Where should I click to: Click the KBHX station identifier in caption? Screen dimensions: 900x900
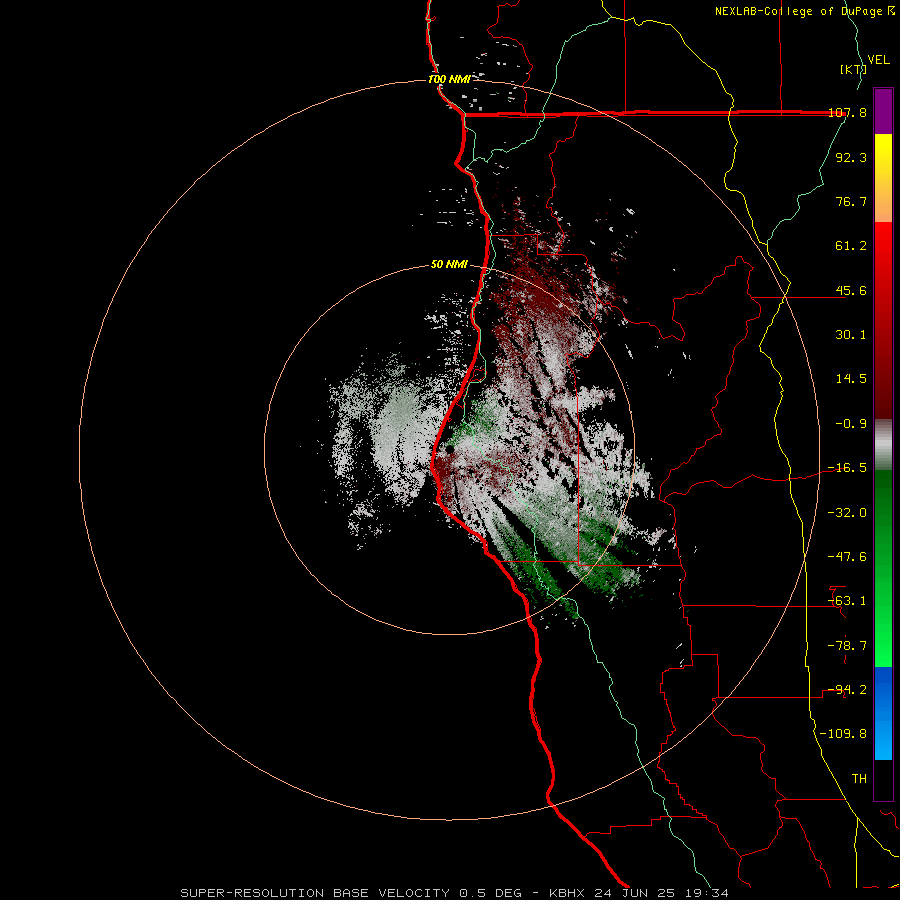pos(567,893)
